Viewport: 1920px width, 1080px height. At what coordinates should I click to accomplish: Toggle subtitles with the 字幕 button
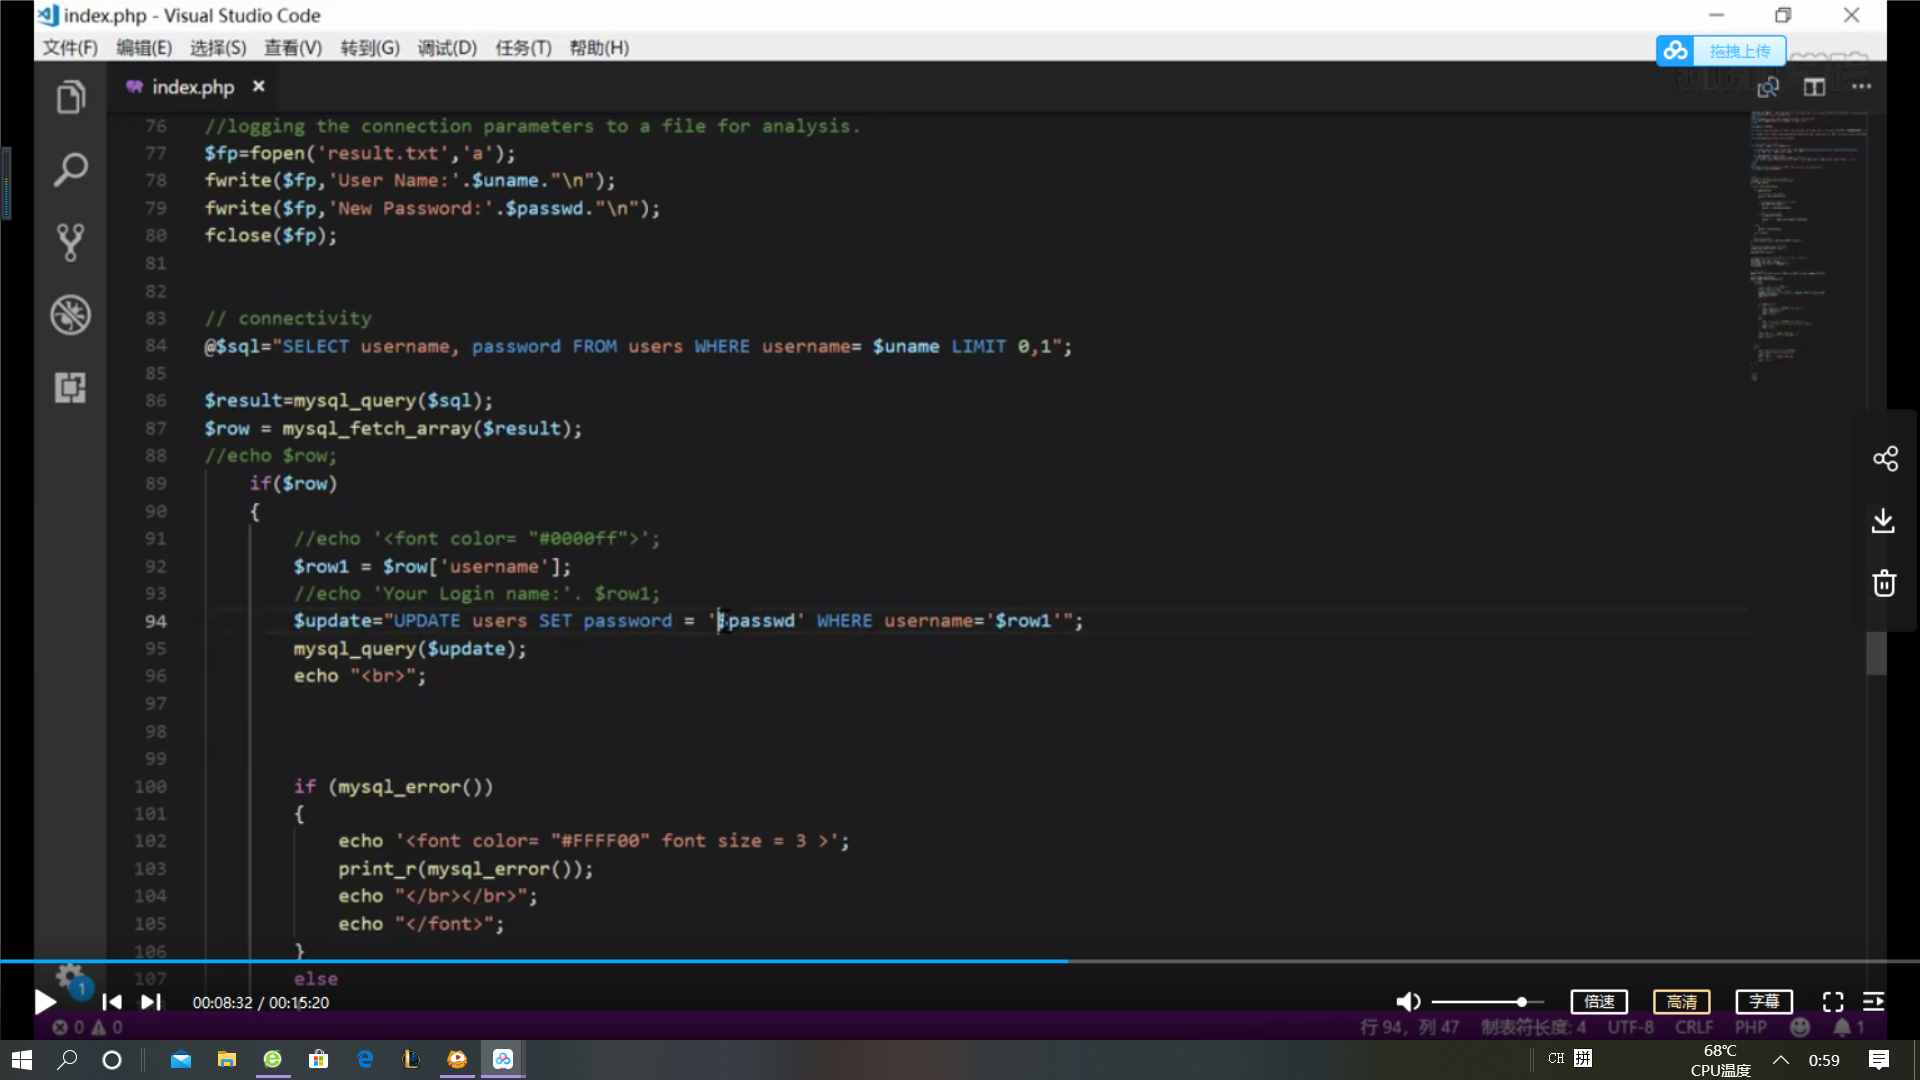(1764, 1002)
